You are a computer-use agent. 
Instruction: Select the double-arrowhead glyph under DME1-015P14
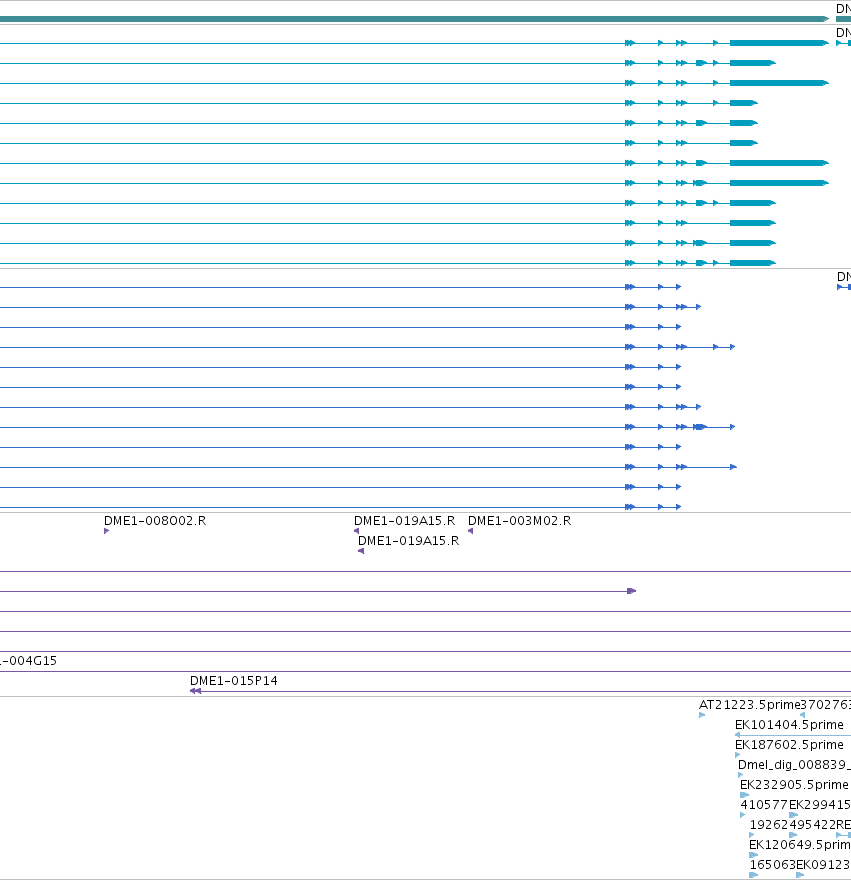195,691
